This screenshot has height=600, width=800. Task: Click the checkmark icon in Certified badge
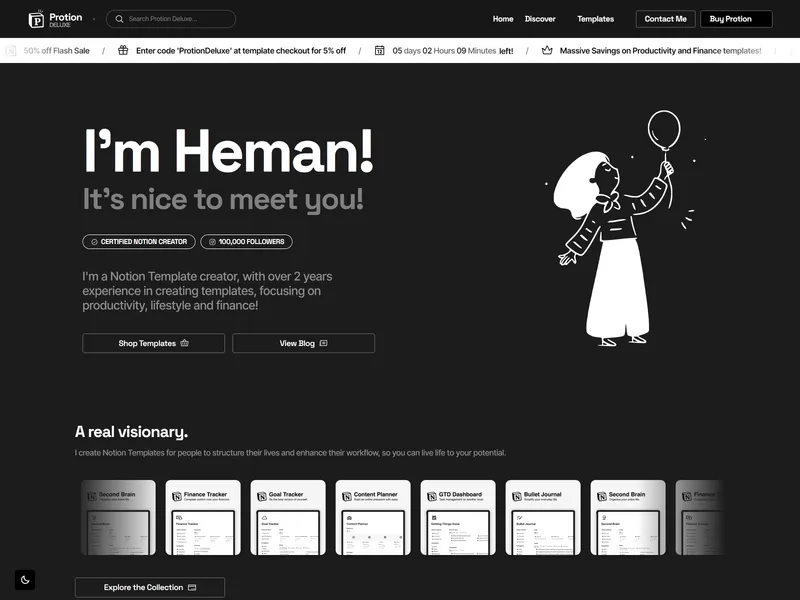pyautogui.click(x=94, y=242)
